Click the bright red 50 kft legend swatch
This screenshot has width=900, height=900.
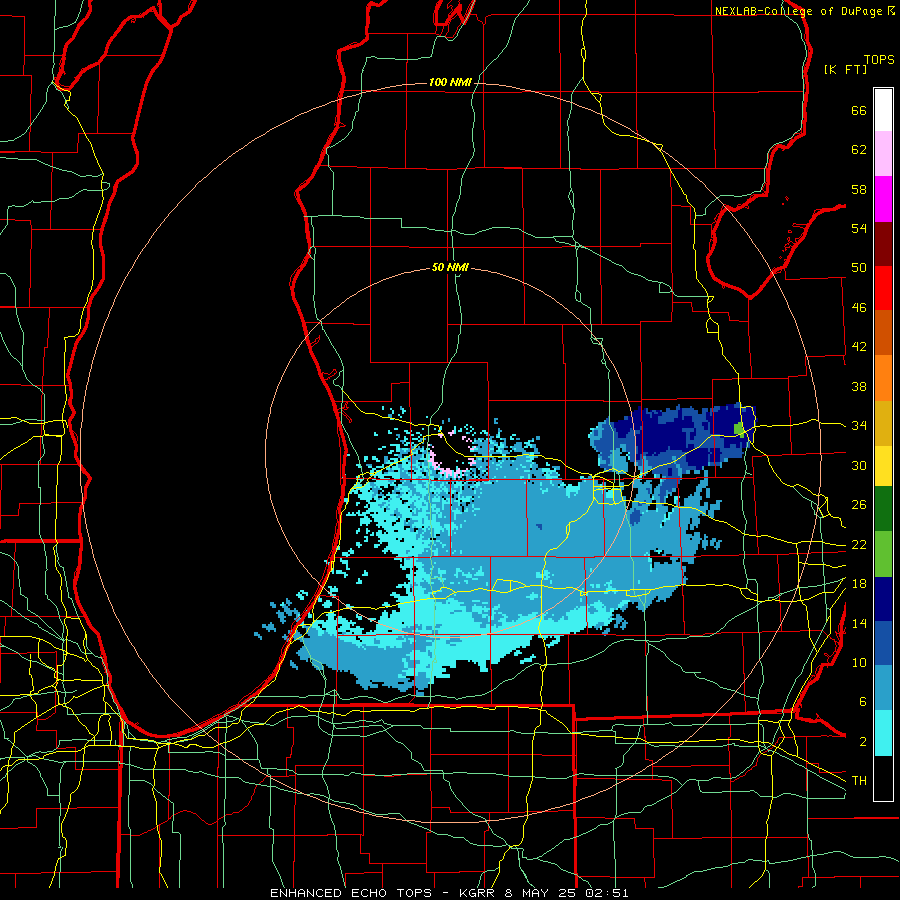pyautogui.click(x=883, y=288)
